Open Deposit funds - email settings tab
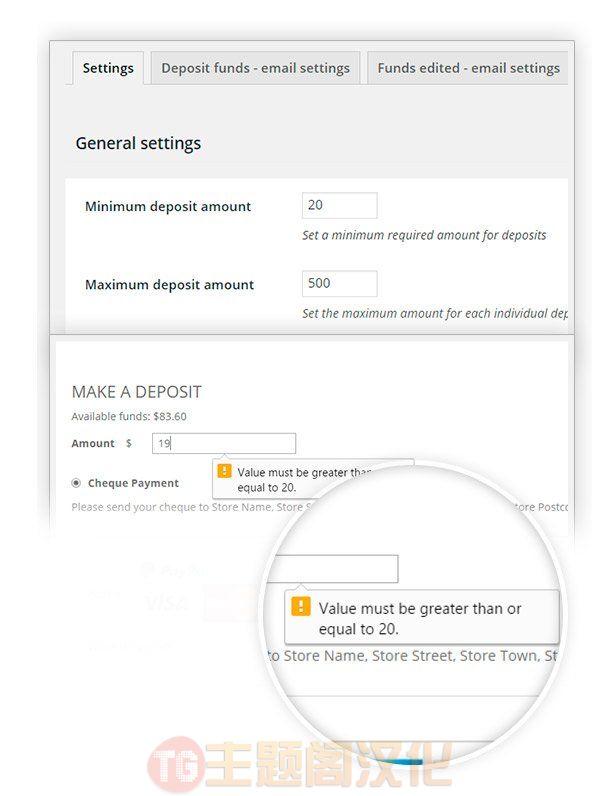The width and height of the screenshot is (600, 796). pos(255,68)
